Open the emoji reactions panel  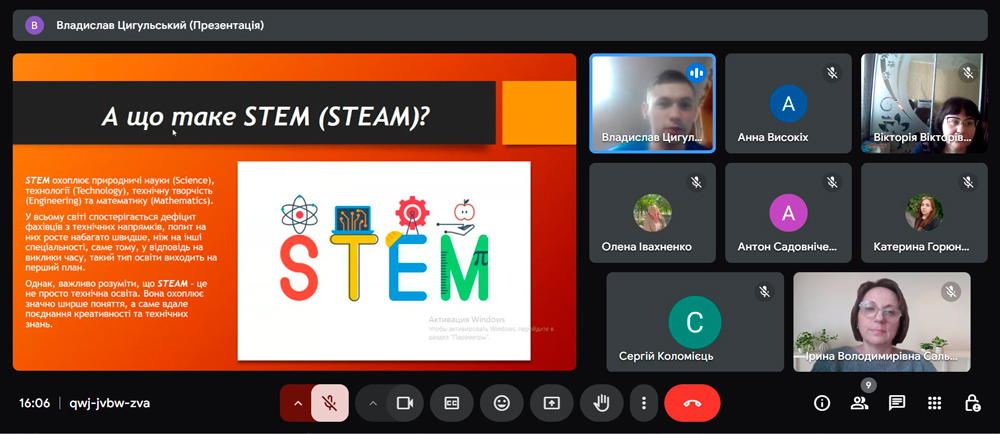tap(502, 403)
